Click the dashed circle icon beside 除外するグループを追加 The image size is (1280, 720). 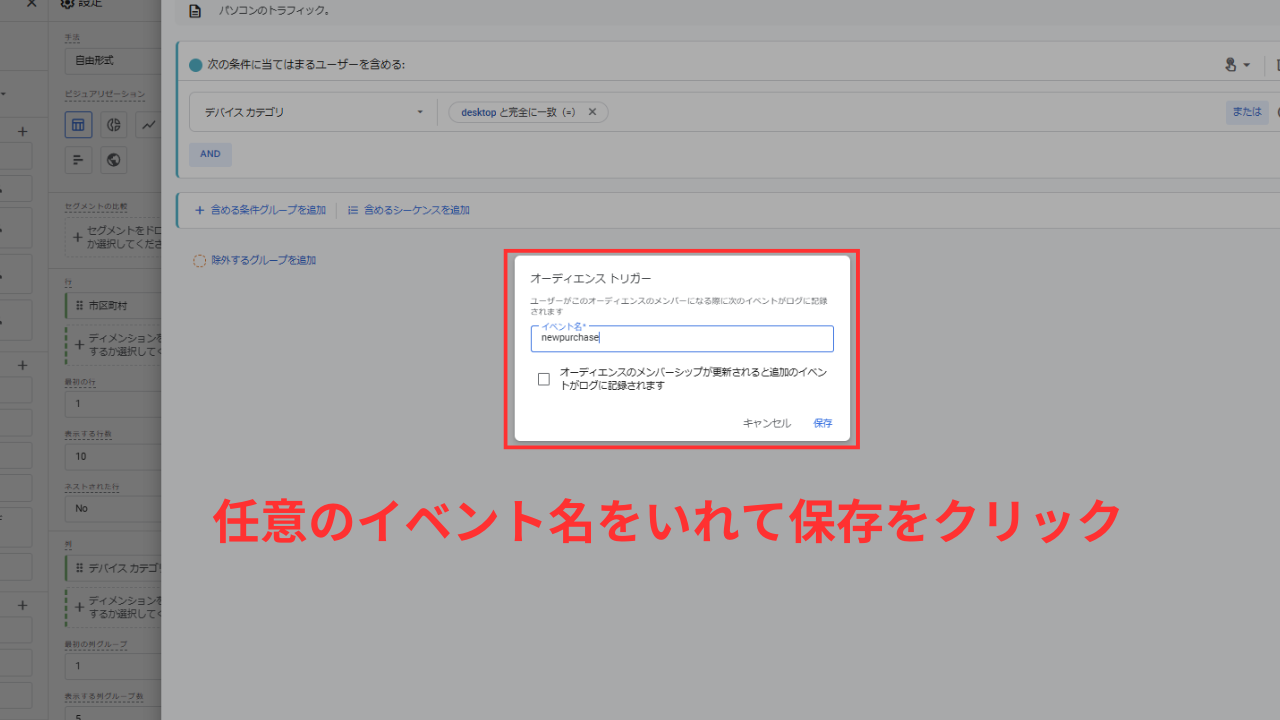point(199,261)
